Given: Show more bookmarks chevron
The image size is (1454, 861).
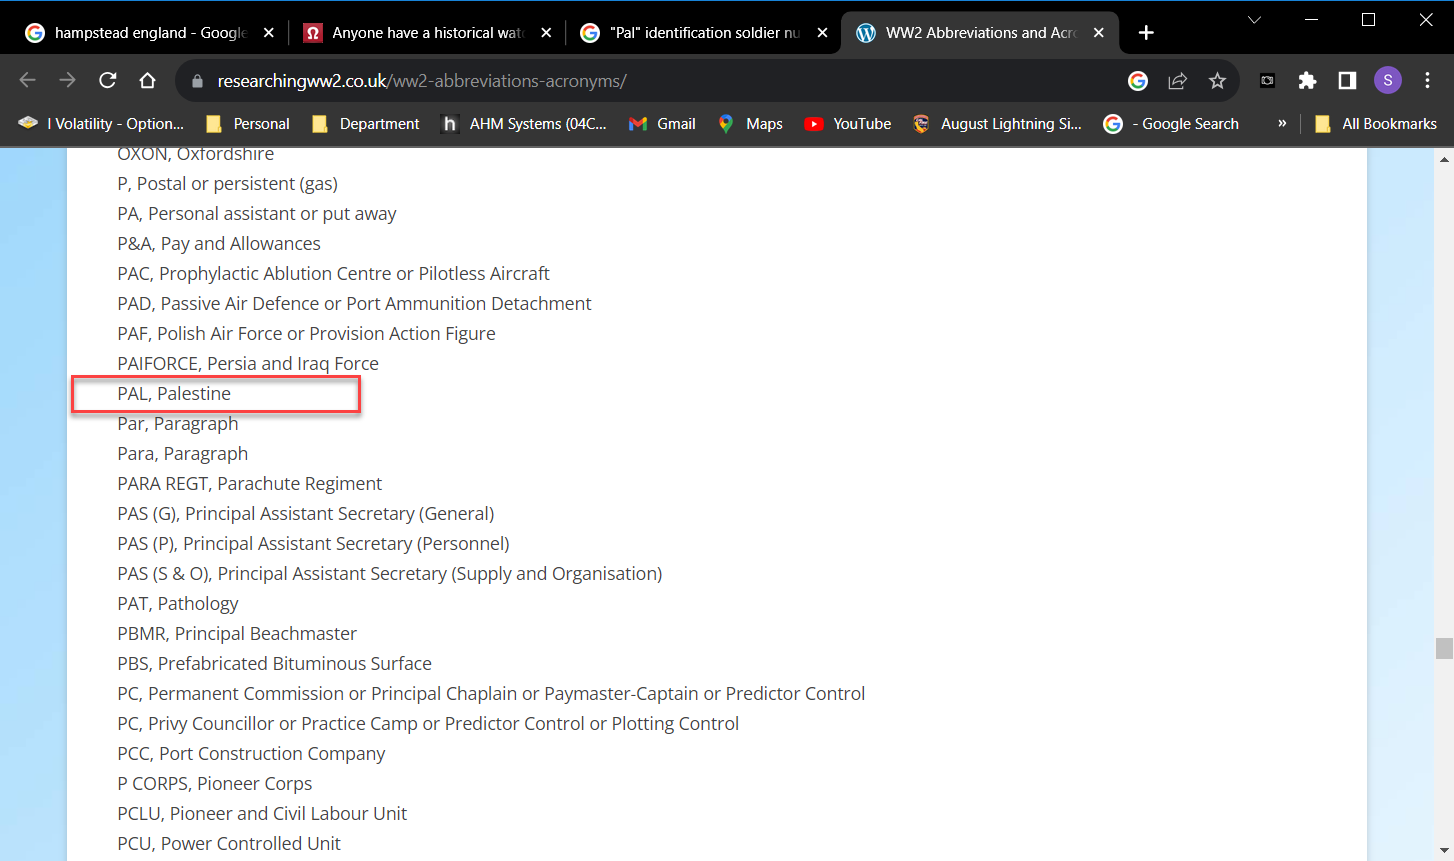Looking at the screenshot, I should pos(1282,124).
